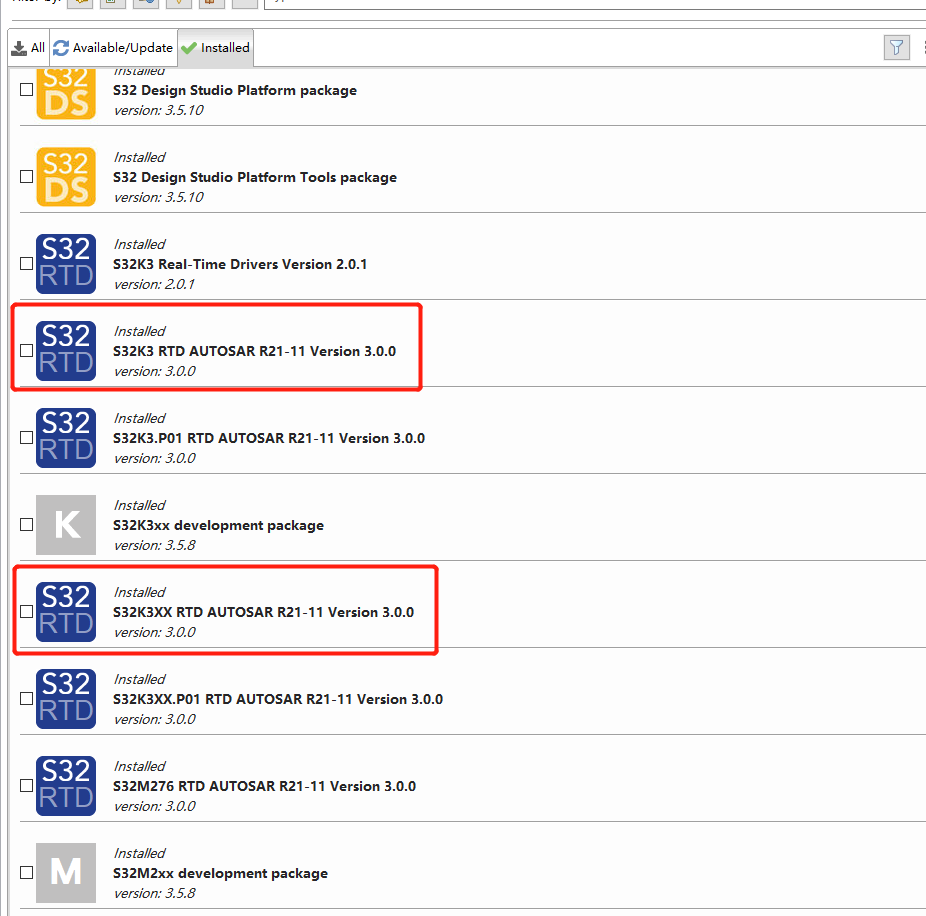Click the S32M276 RTD package icon

pyautogui.click(x=66, y=786)
